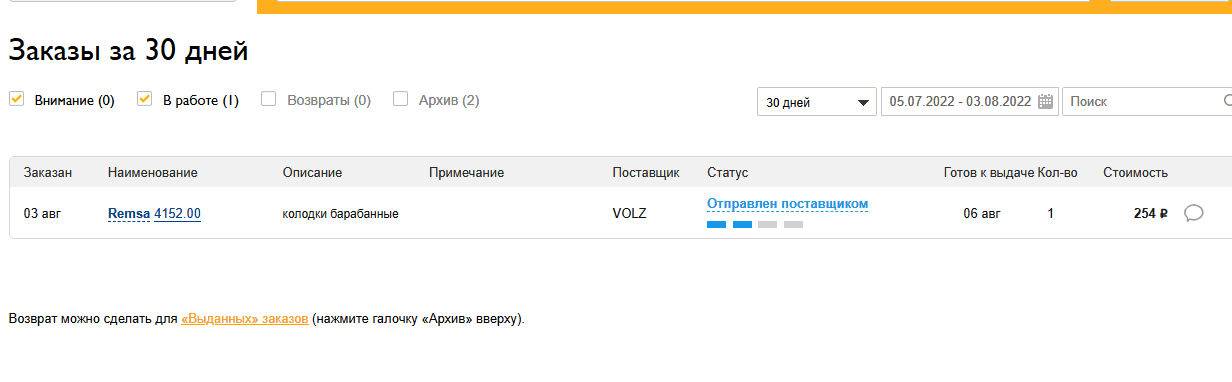Click the Отправлен поставщиком status link
Image resolution: width=1232 pixels, height=382 pixels.
787,204
